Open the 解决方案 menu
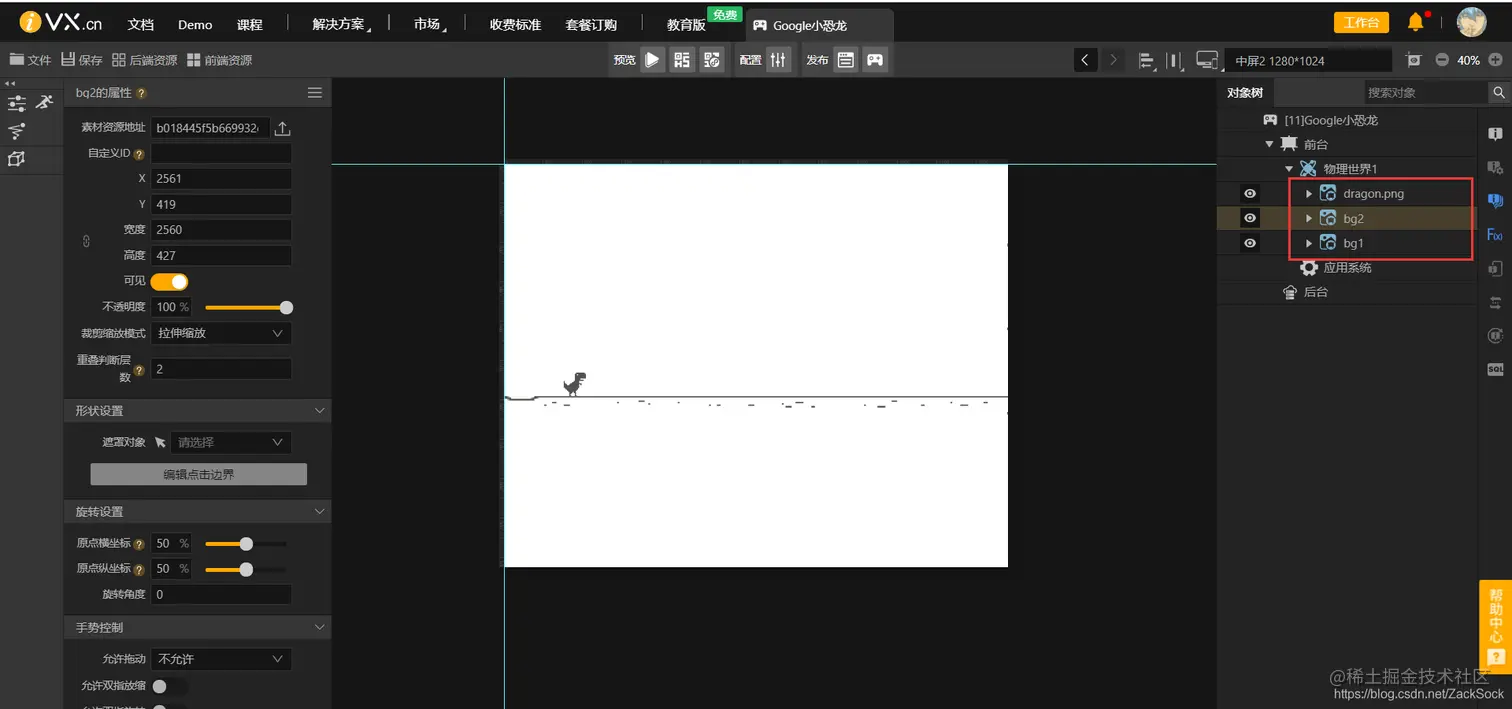The height and width of the screenshot is (709, 1512). [340, 24]
